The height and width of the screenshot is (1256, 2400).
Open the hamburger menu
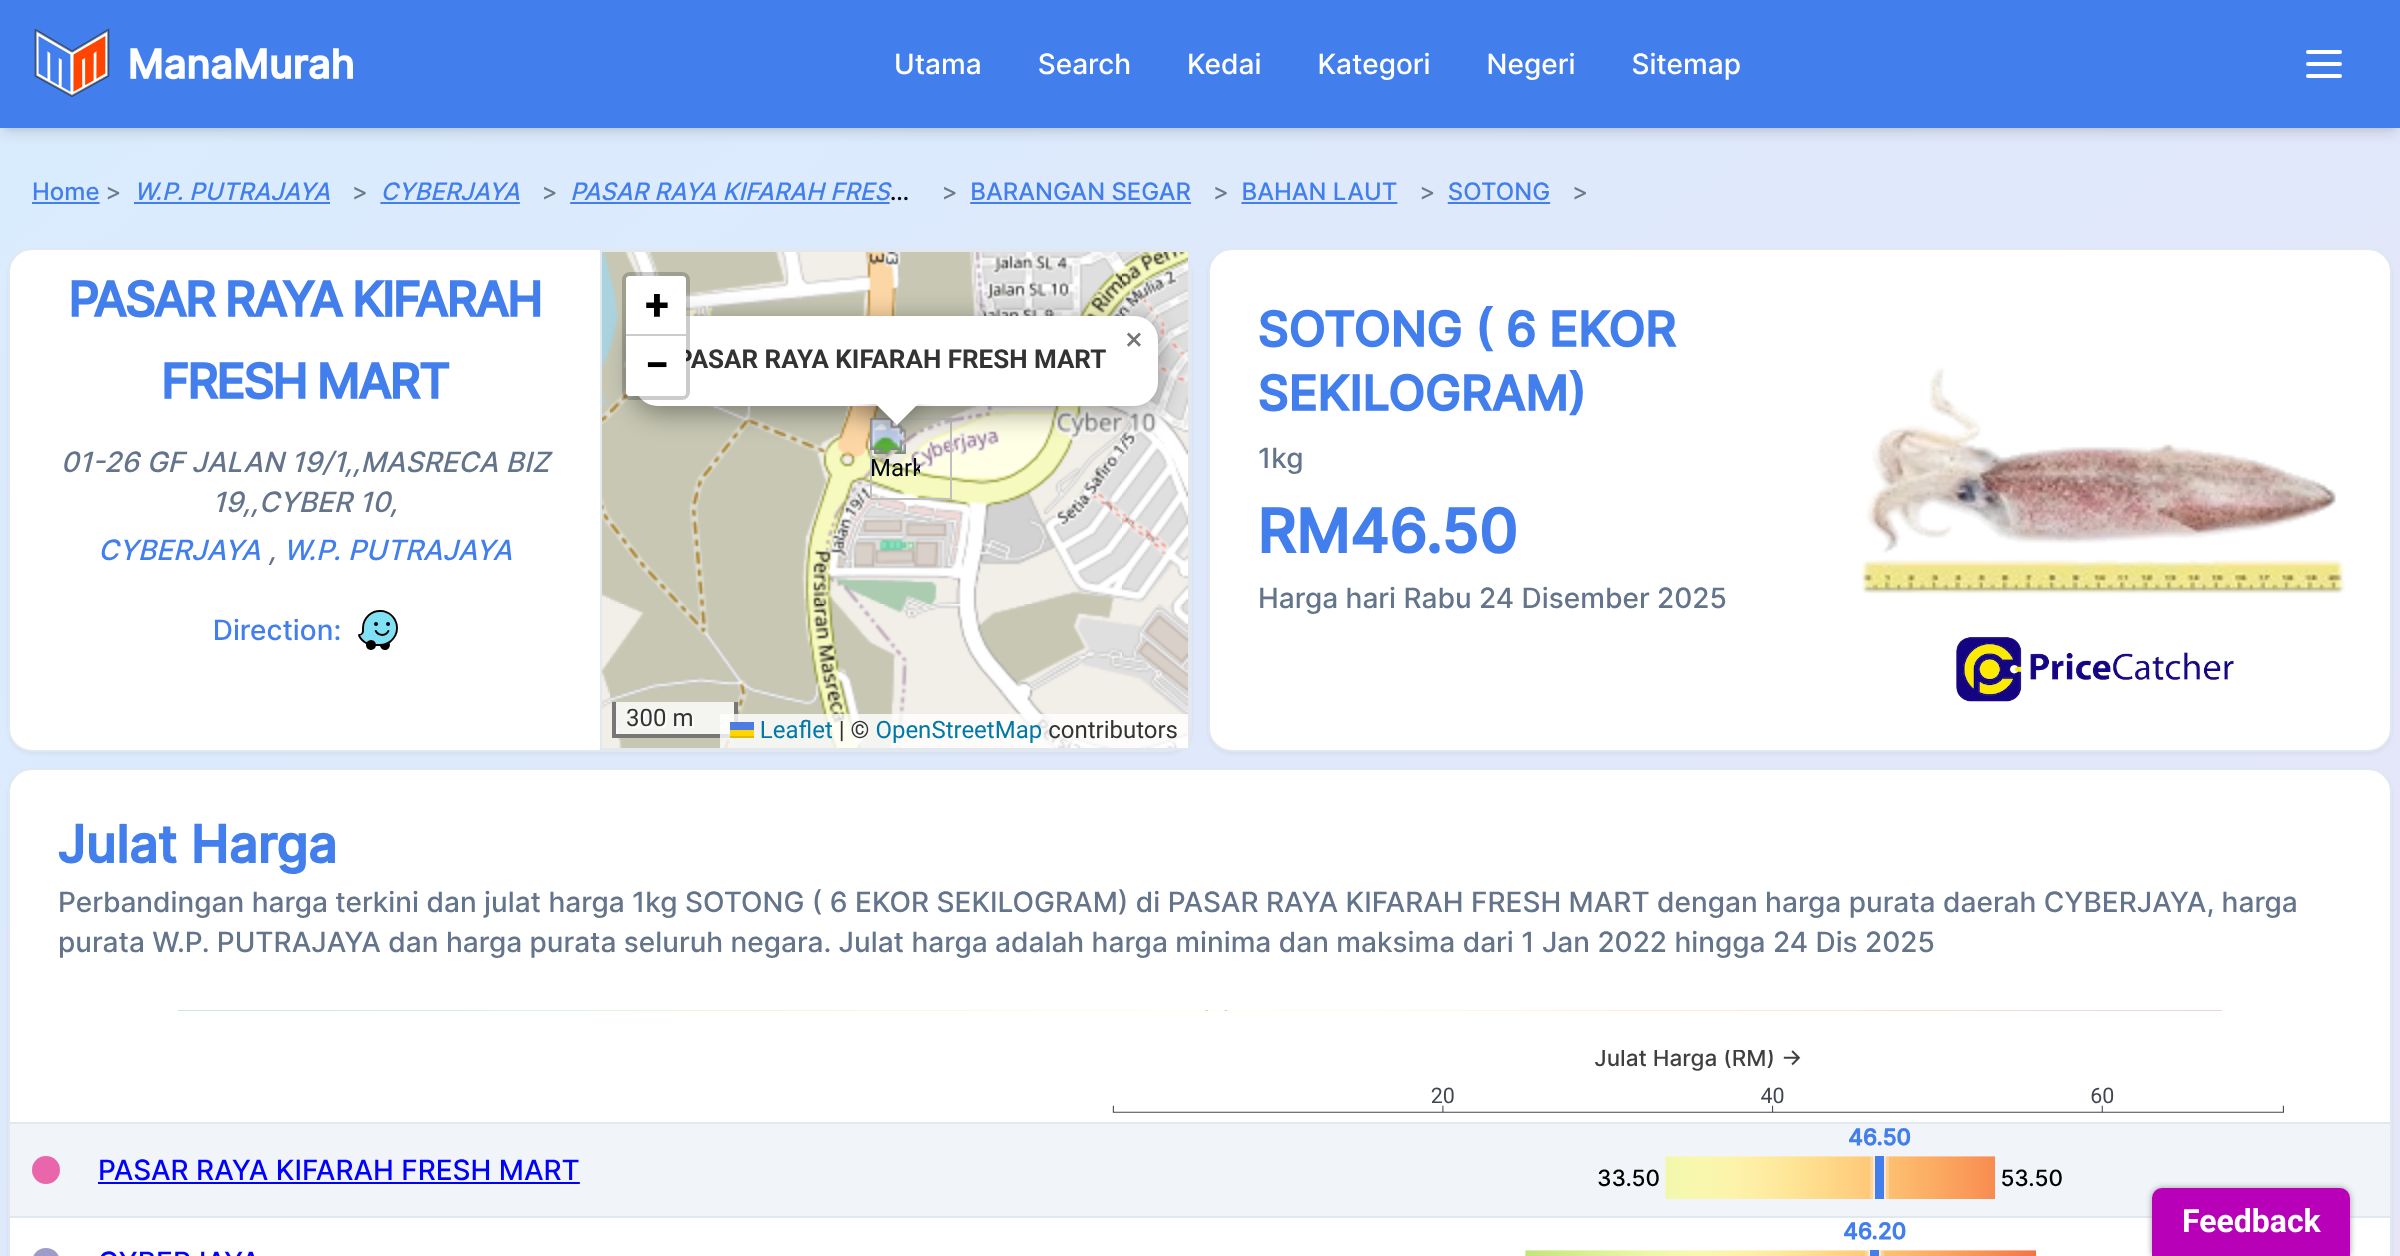(2323, 64)
